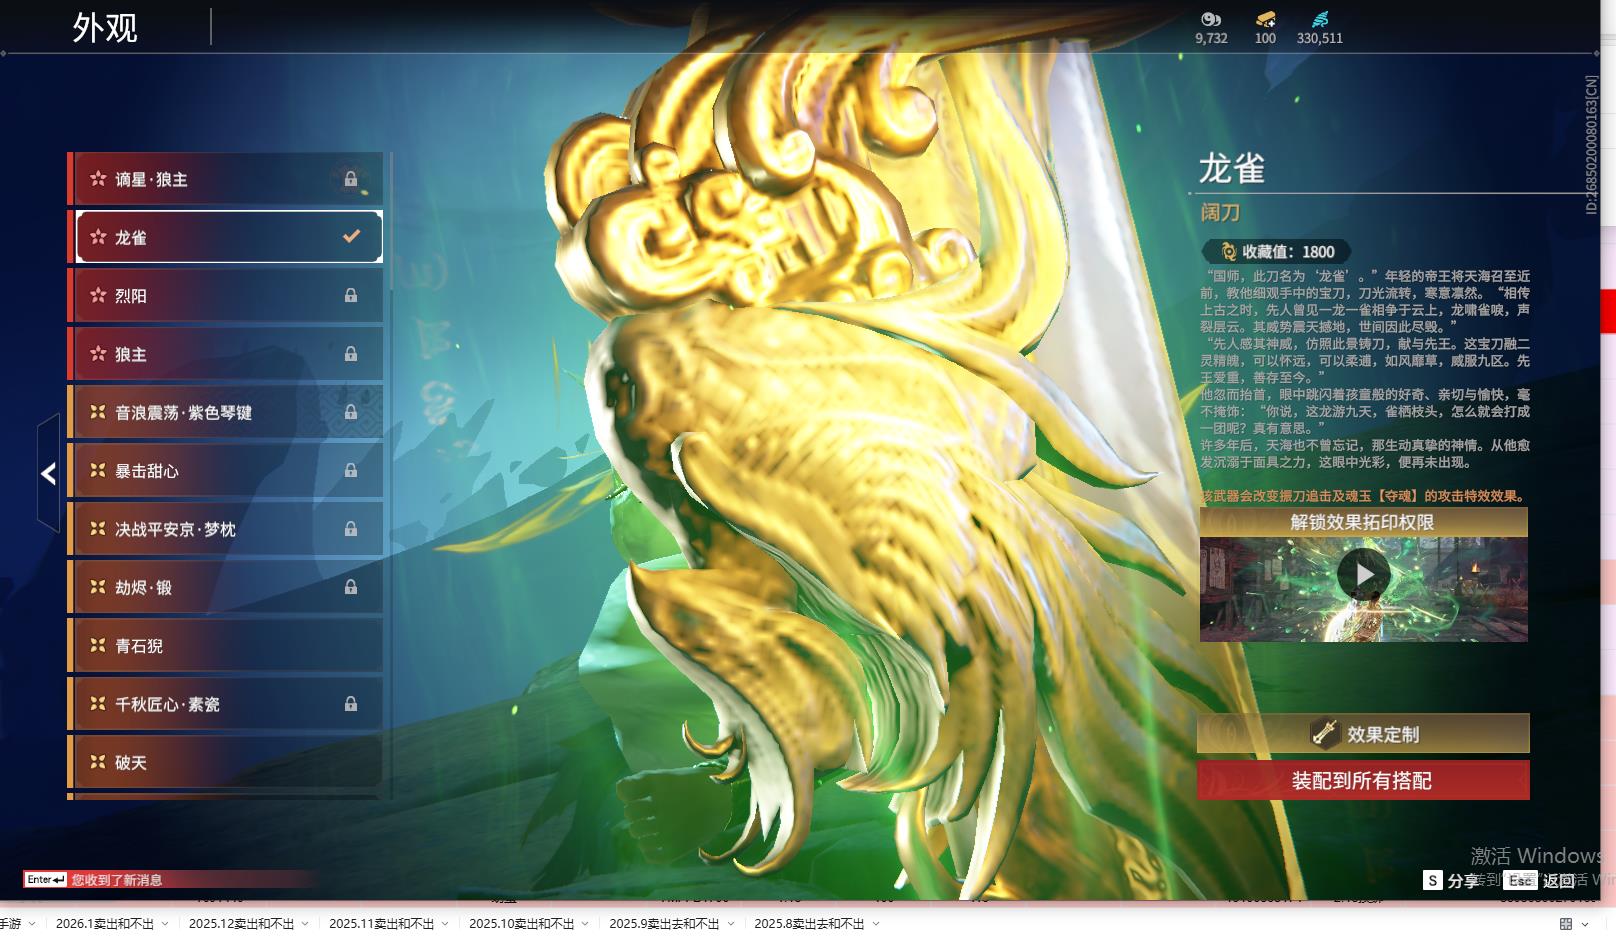The image size is (1616, 939).
Task: Select the 摘星·狼主 skin entry
Action: pos(228,179)
